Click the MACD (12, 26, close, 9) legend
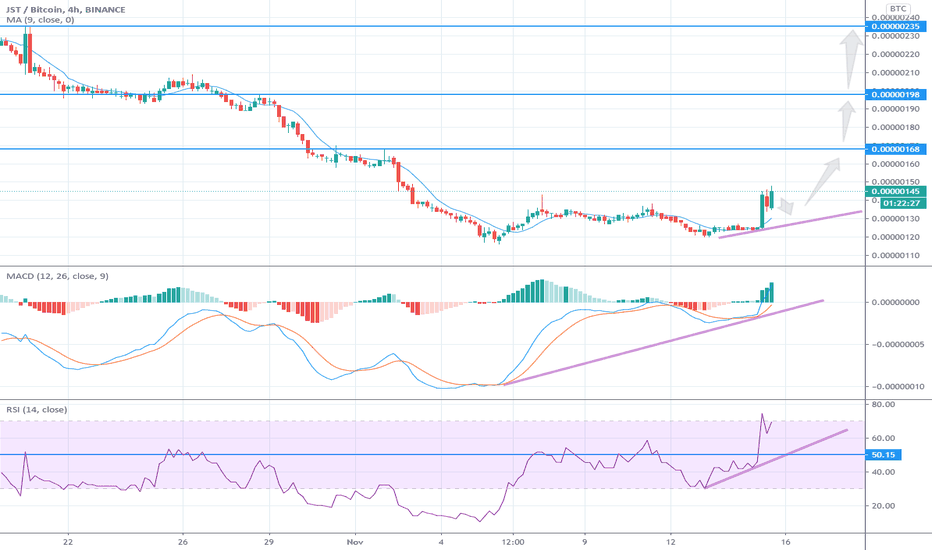Viewport: 932px width, 550px height. click(57, 276)
